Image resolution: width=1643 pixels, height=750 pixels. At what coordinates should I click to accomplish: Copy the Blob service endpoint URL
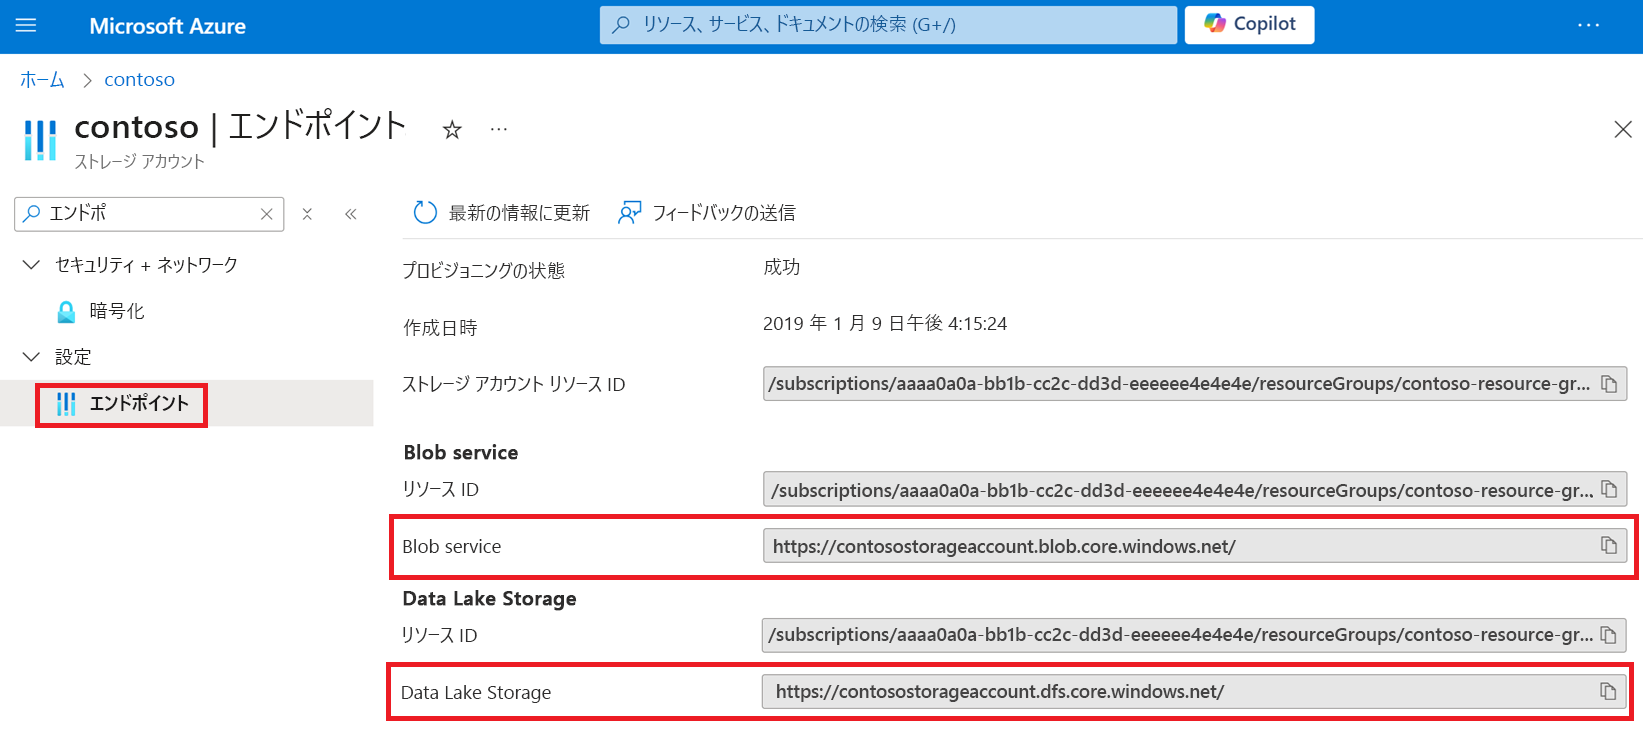click(1610, 546)
